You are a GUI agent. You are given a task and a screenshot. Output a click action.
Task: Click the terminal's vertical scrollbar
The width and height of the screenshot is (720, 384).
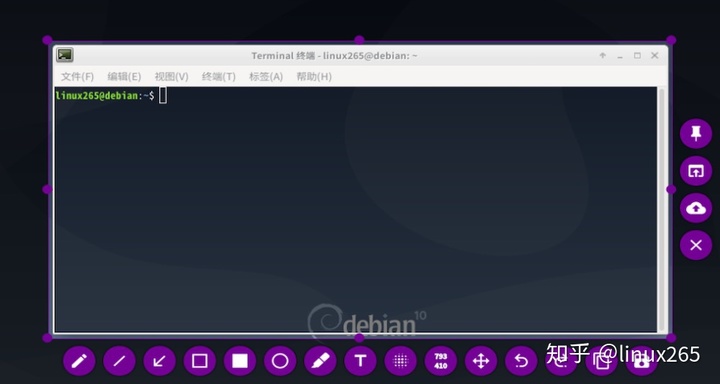(x=661, y=209)
